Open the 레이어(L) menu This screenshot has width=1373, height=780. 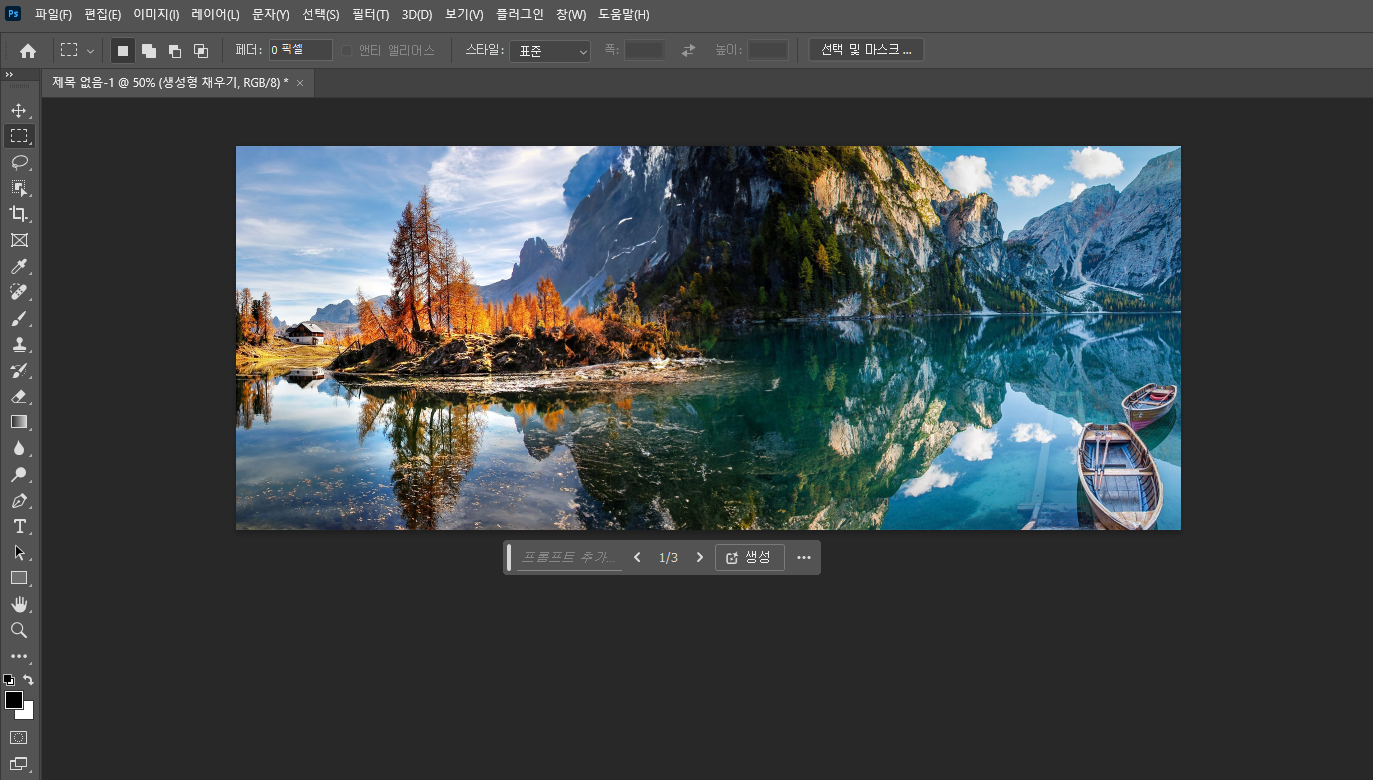click(x=216, y=15)
